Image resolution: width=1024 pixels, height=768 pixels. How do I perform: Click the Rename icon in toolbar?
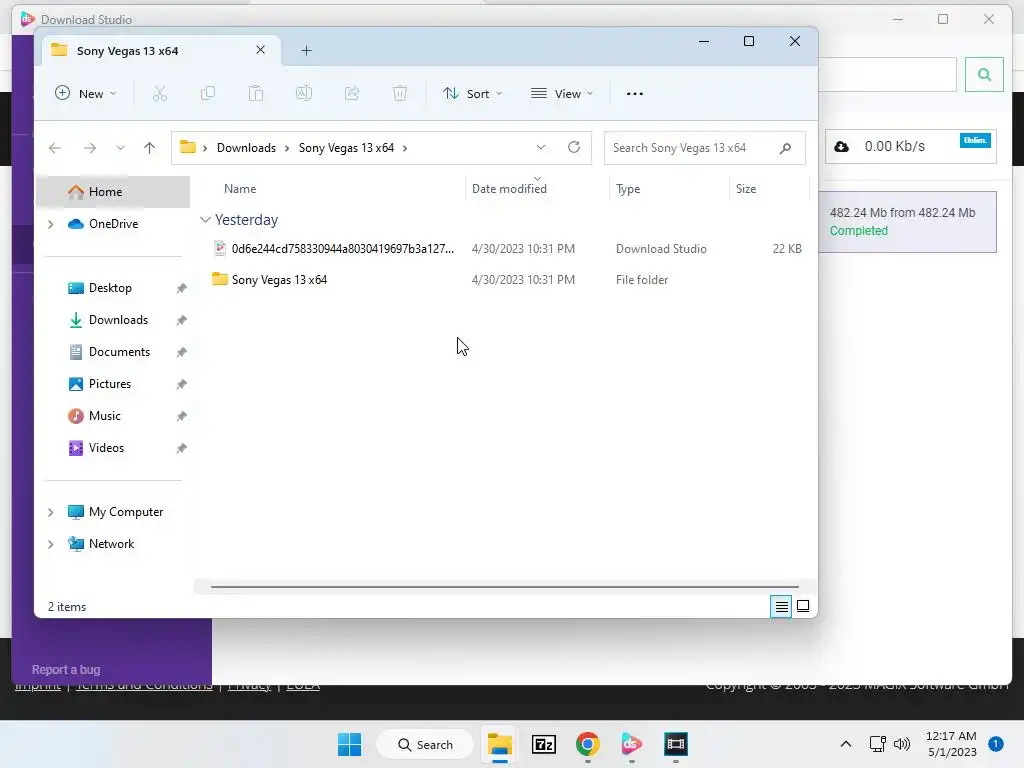pyautogui.click(x=304, y=93)
